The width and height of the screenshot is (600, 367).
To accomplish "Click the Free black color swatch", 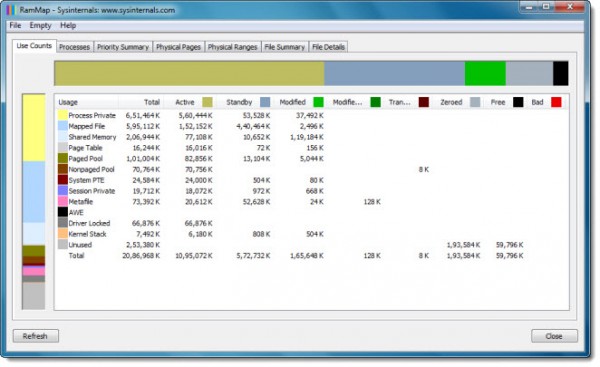I will click(x=518, y=102).
